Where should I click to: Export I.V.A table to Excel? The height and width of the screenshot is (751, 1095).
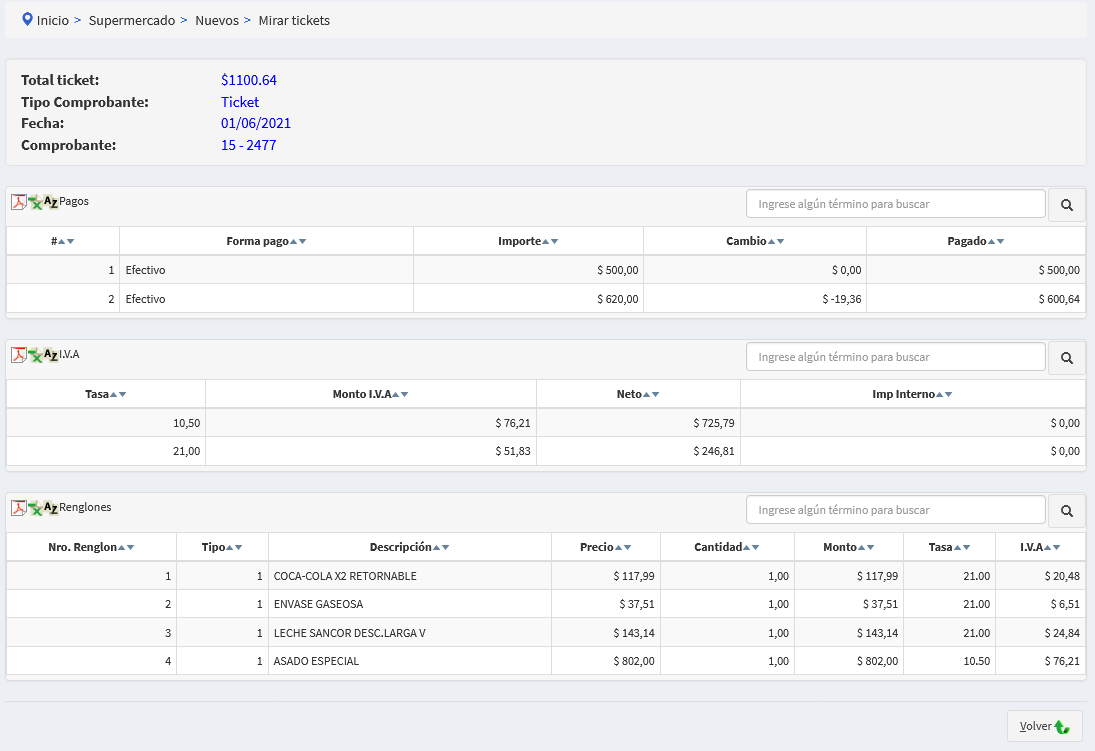click(x=35, y=355)
